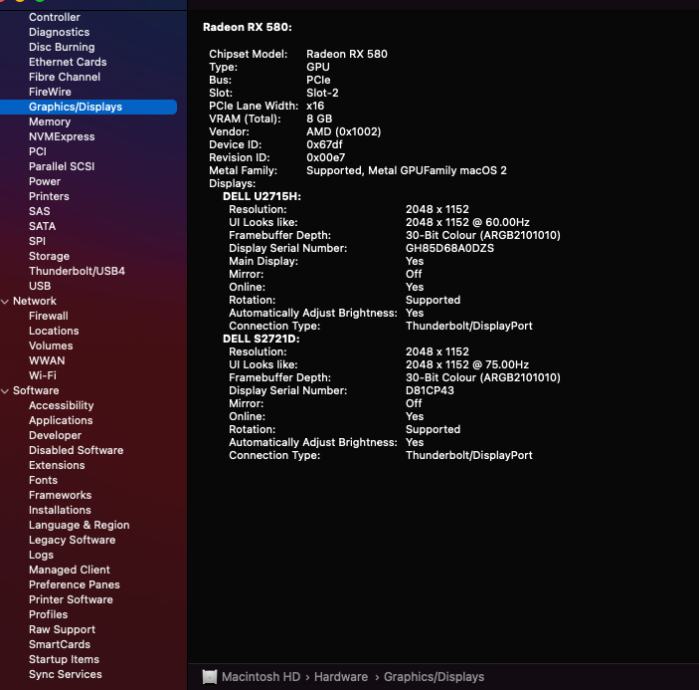Select NVMExpress sidebar item

[62, 136]
